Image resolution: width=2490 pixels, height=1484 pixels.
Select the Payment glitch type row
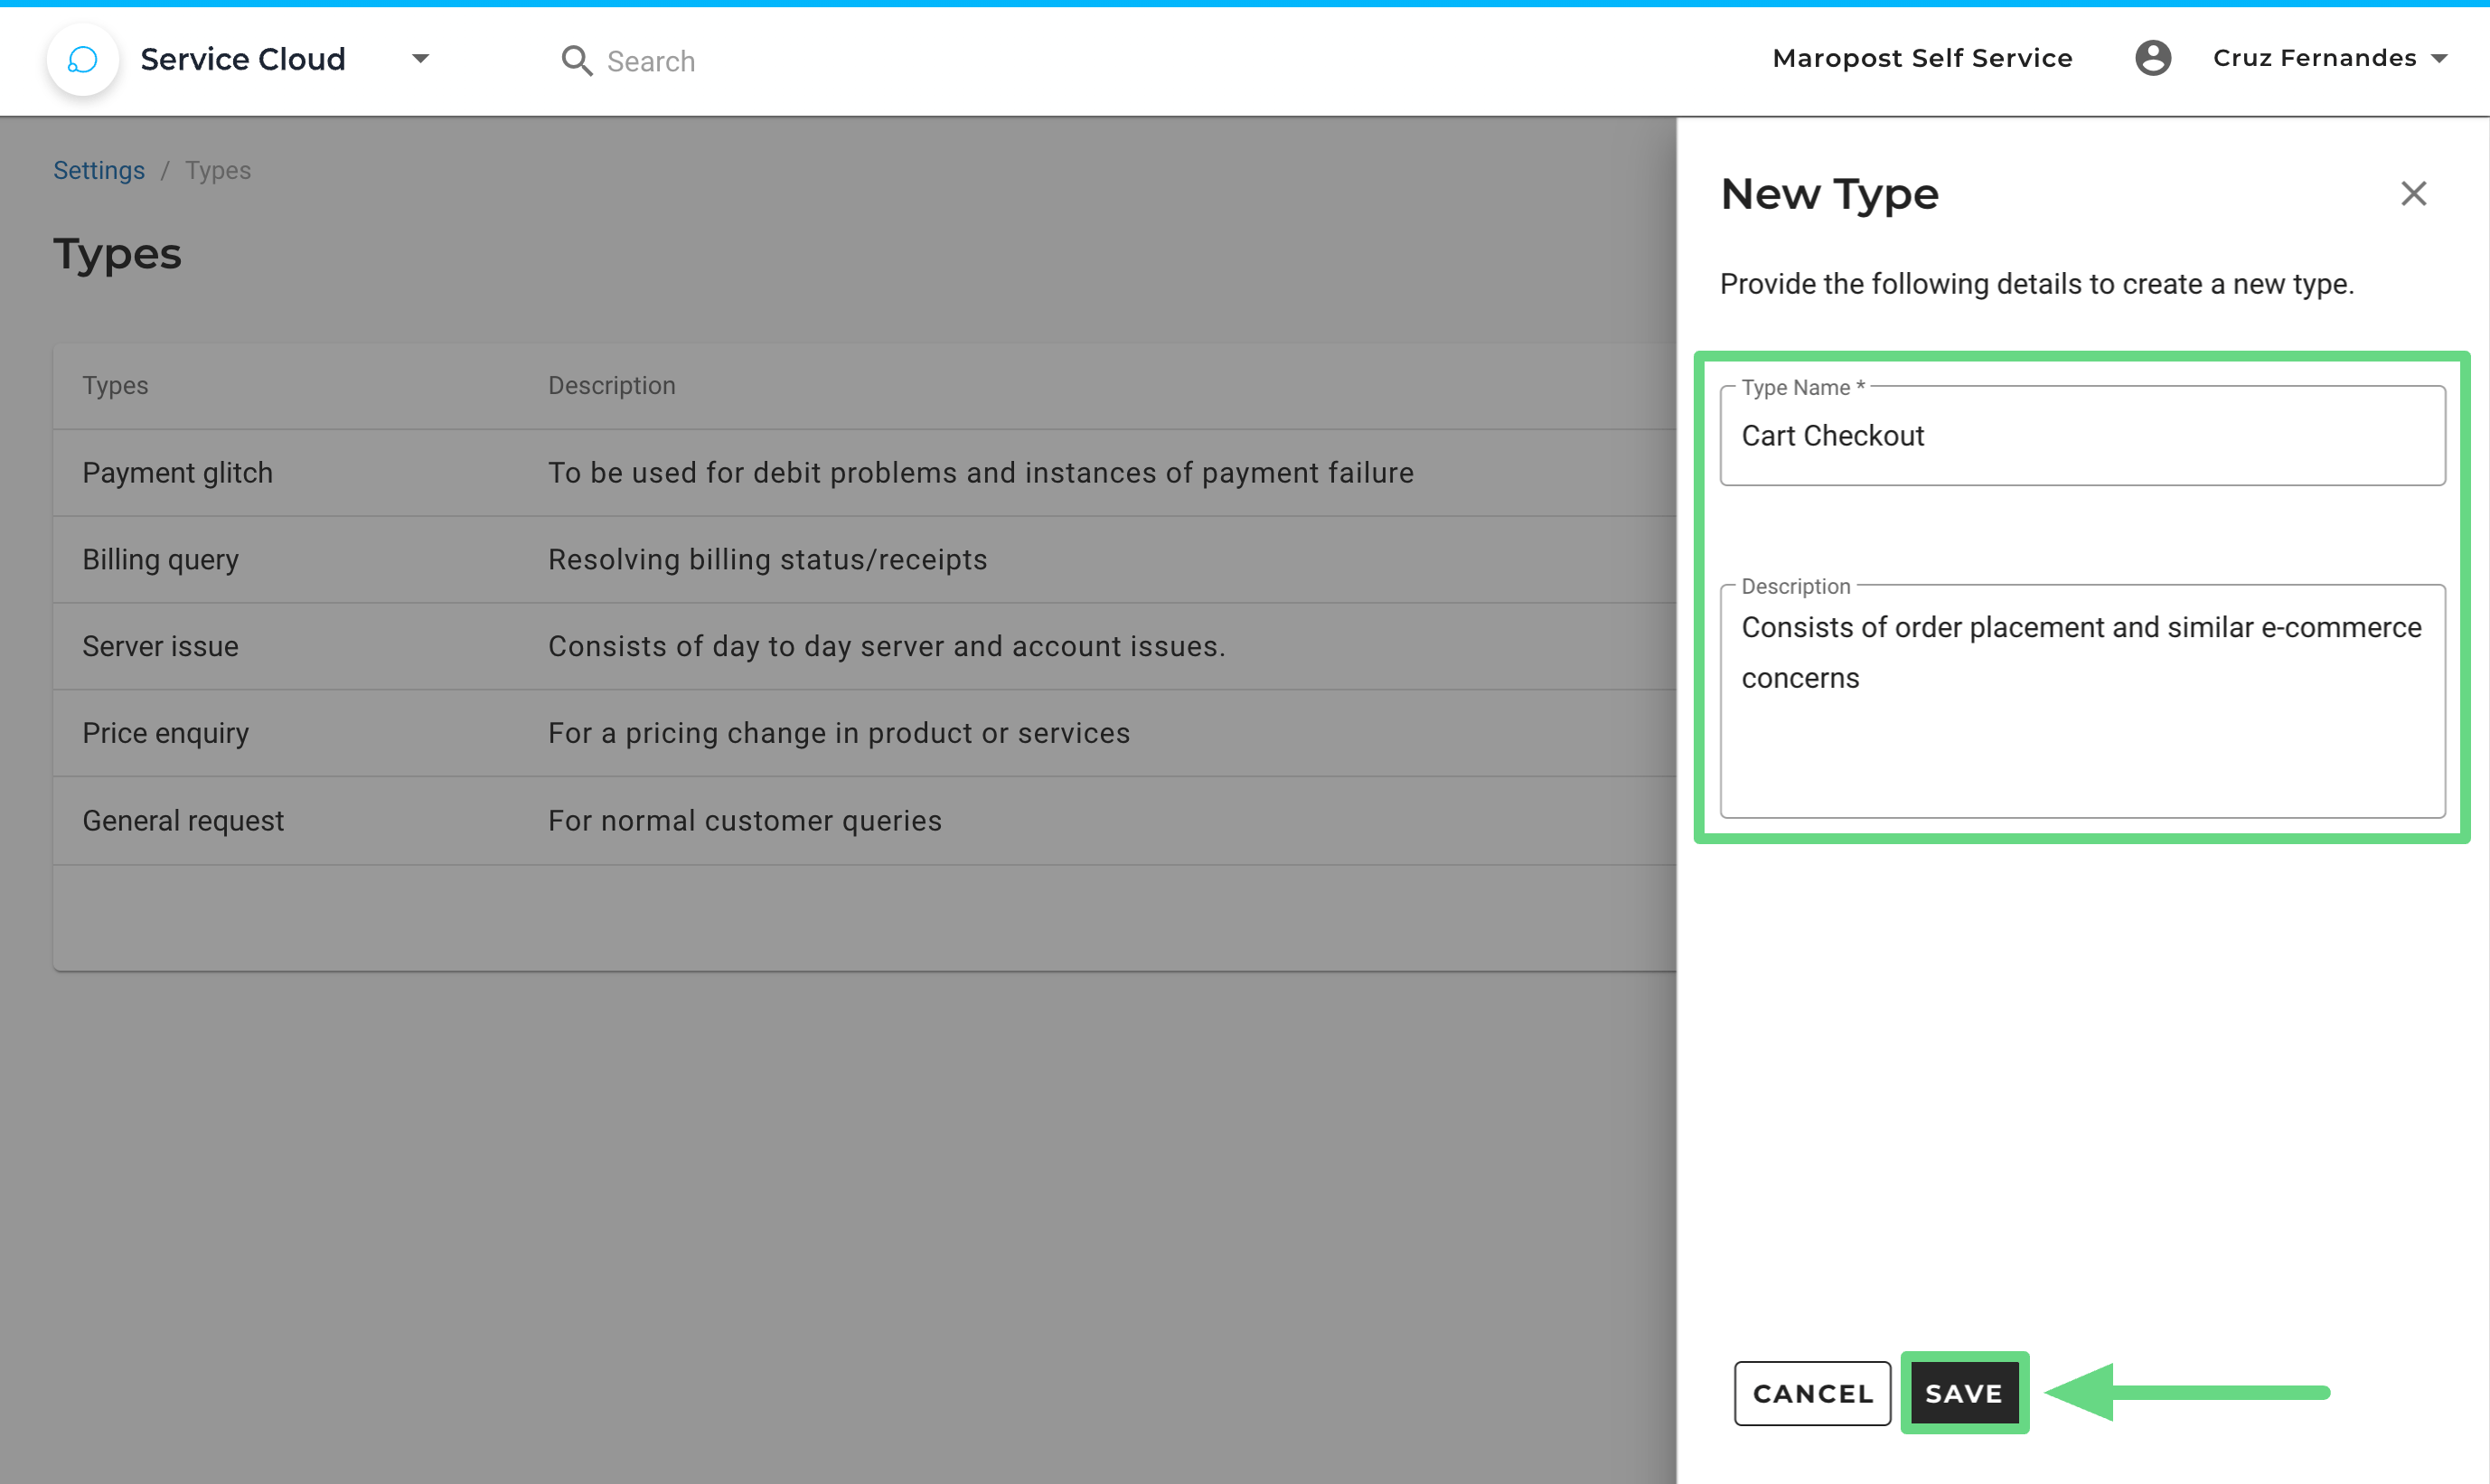tap(178, 473)
